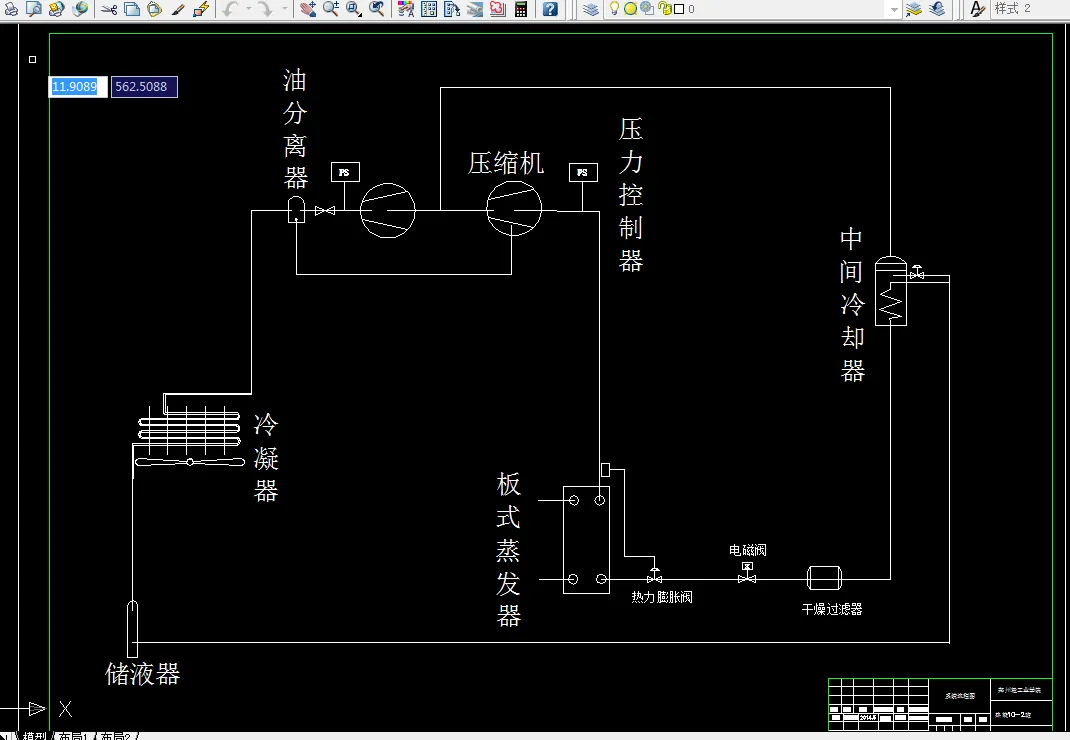Open the Tool Palettes window icon

tap(452, 9)
